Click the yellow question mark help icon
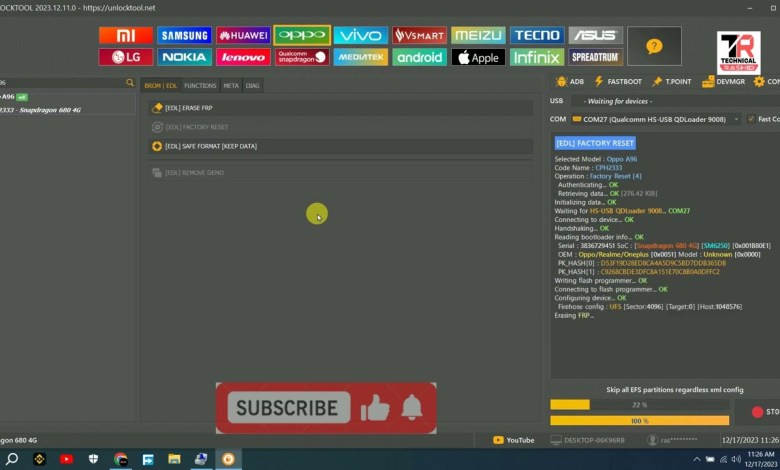Viewport: 780px width, 470px height. (x=654, y=46)
